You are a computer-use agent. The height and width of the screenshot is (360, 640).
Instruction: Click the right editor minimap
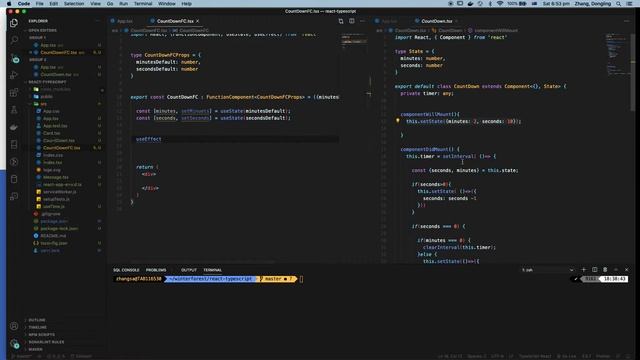click(617, 55)
